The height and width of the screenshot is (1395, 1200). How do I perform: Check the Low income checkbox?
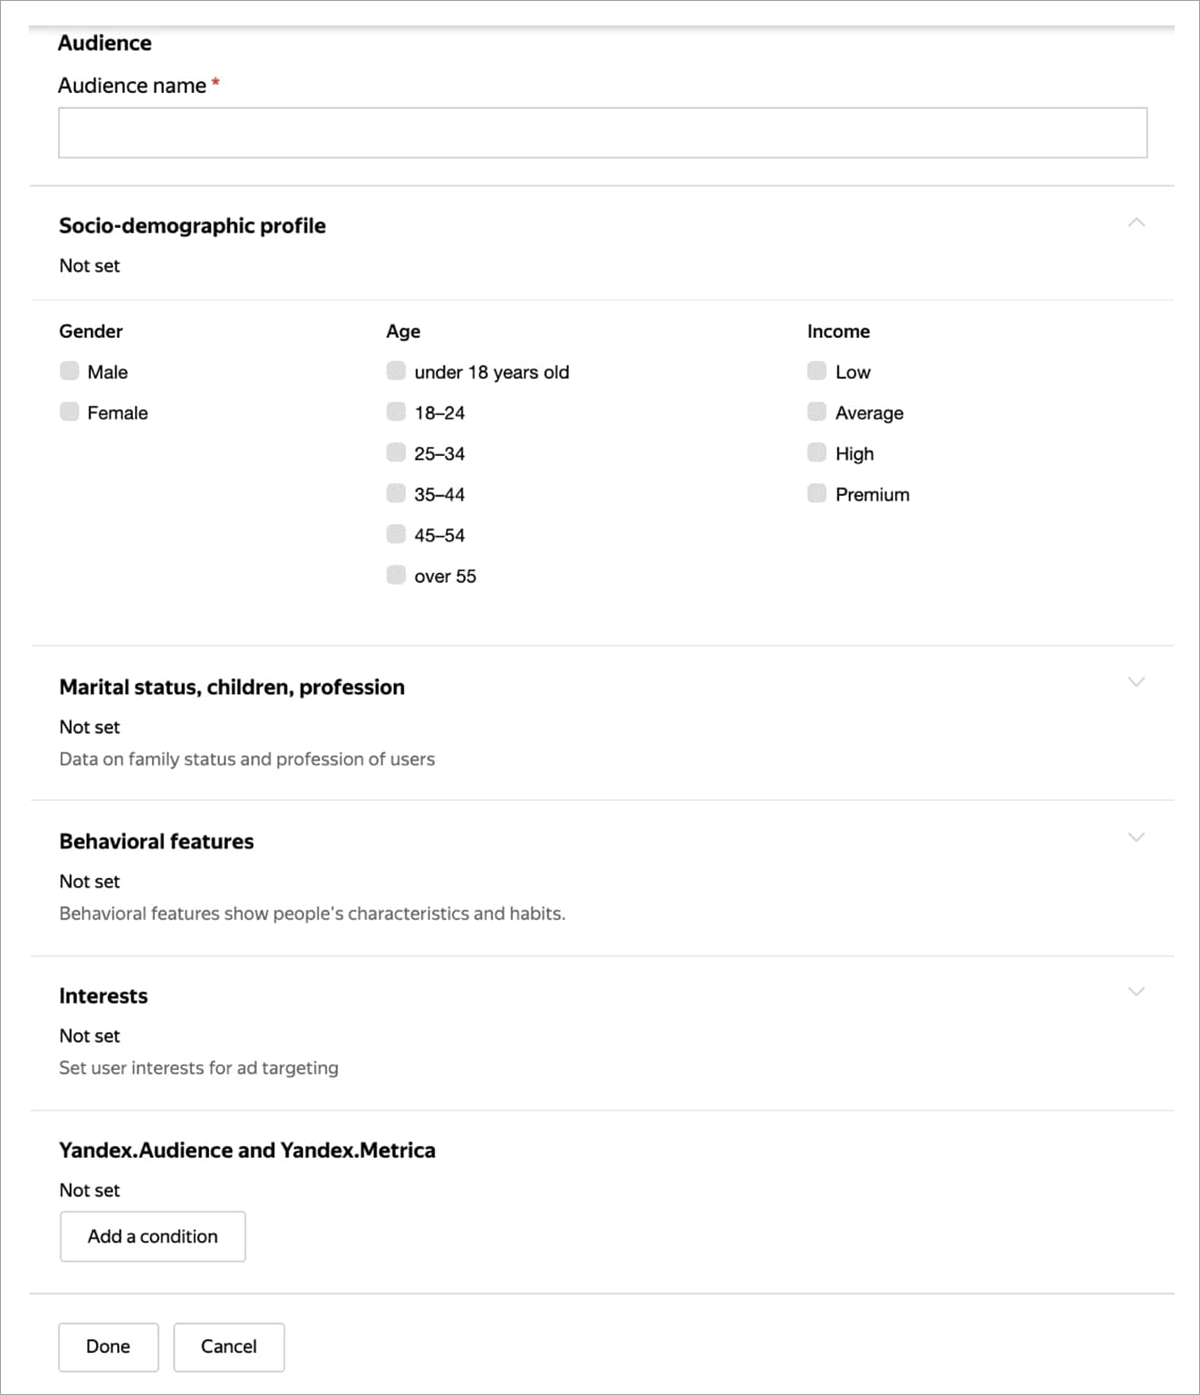[x=817, y=371]
